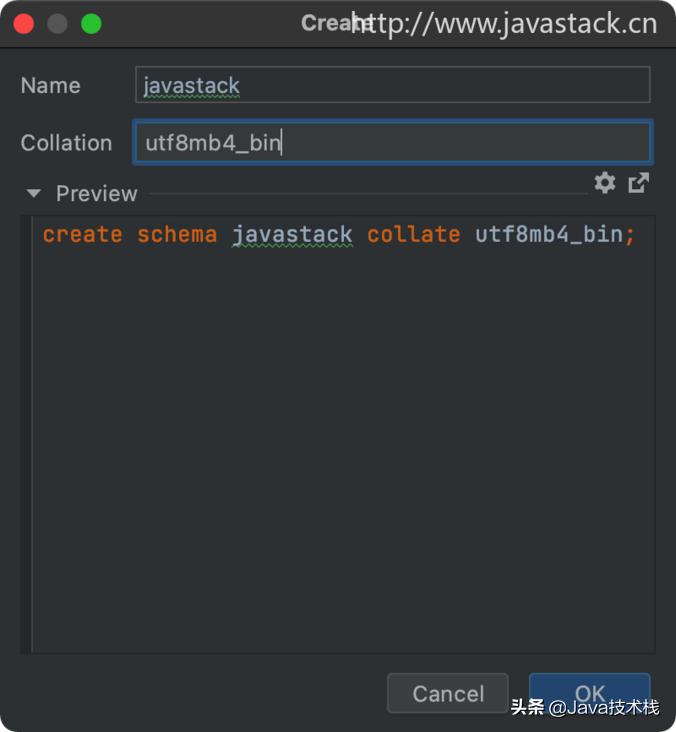Click the Name input field
676x732 pixels.
393,84
